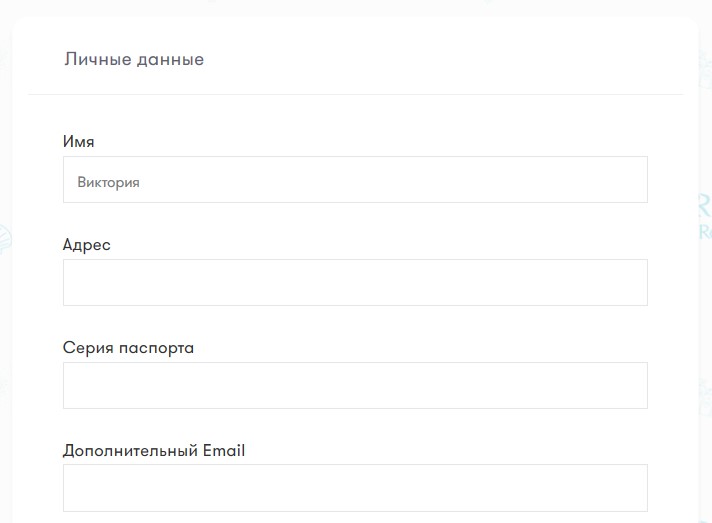Image resolution: width=712 pixels, height=523 pixels.
Task: Click the partial R logo at the right edge
Action: 705,207
